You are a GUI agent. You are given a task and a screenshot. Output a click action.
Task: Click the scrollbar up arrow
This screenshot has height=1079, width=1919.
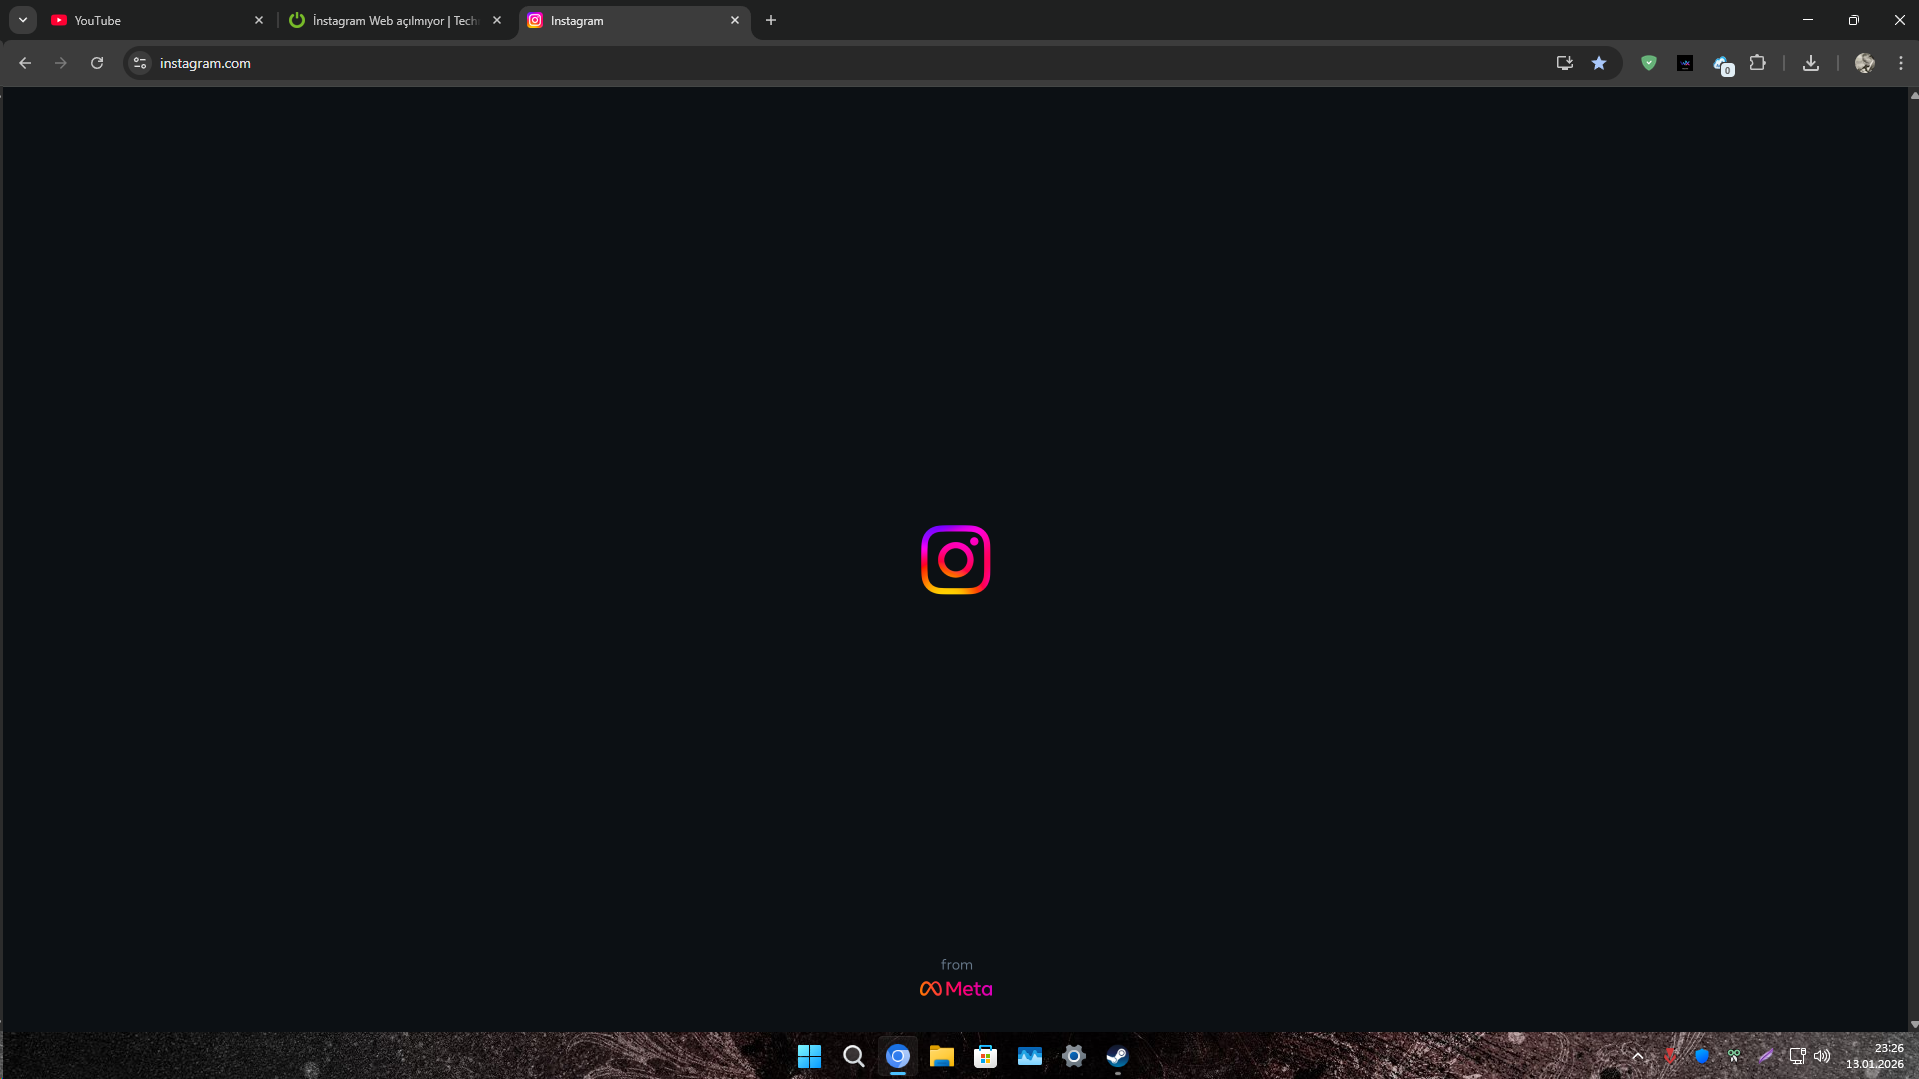point(1914,95)
